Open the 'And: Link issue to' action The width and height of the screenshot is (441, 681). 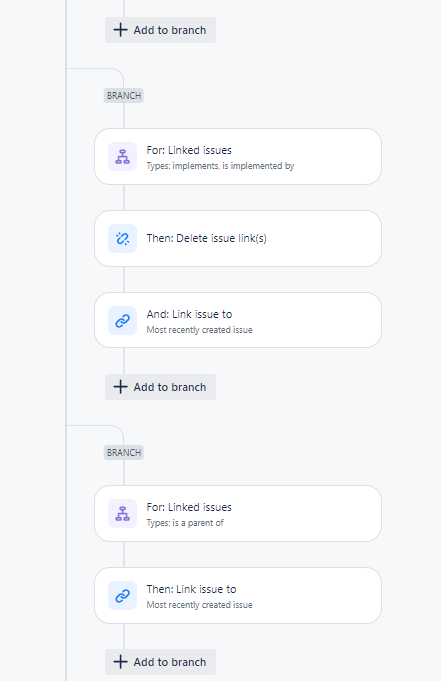tap(238, 320)
